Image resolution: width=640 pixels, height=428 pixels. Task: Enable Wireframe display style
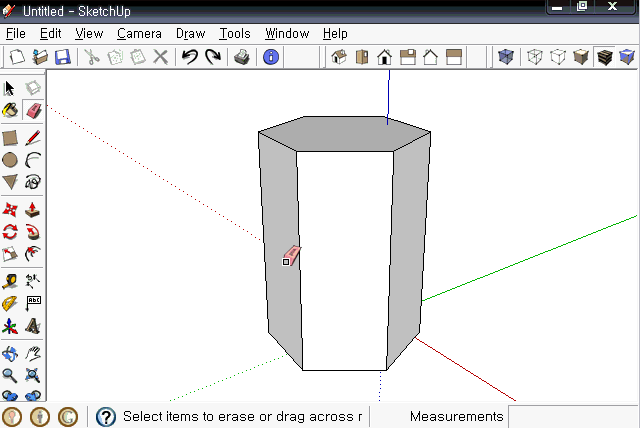click(534, 57)
